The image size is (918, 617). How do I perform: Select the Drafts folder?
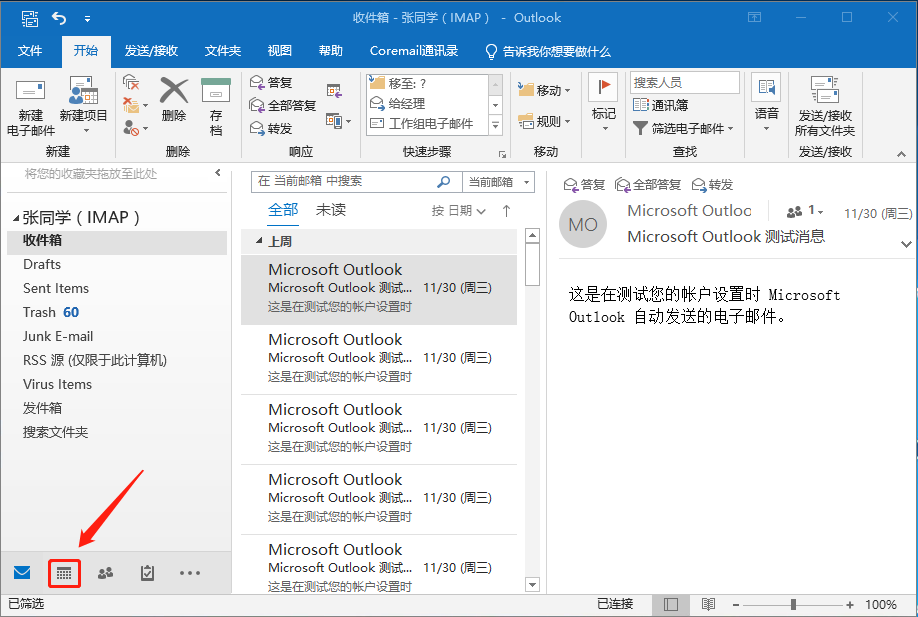pyautogui.click(x=117, y=264)
